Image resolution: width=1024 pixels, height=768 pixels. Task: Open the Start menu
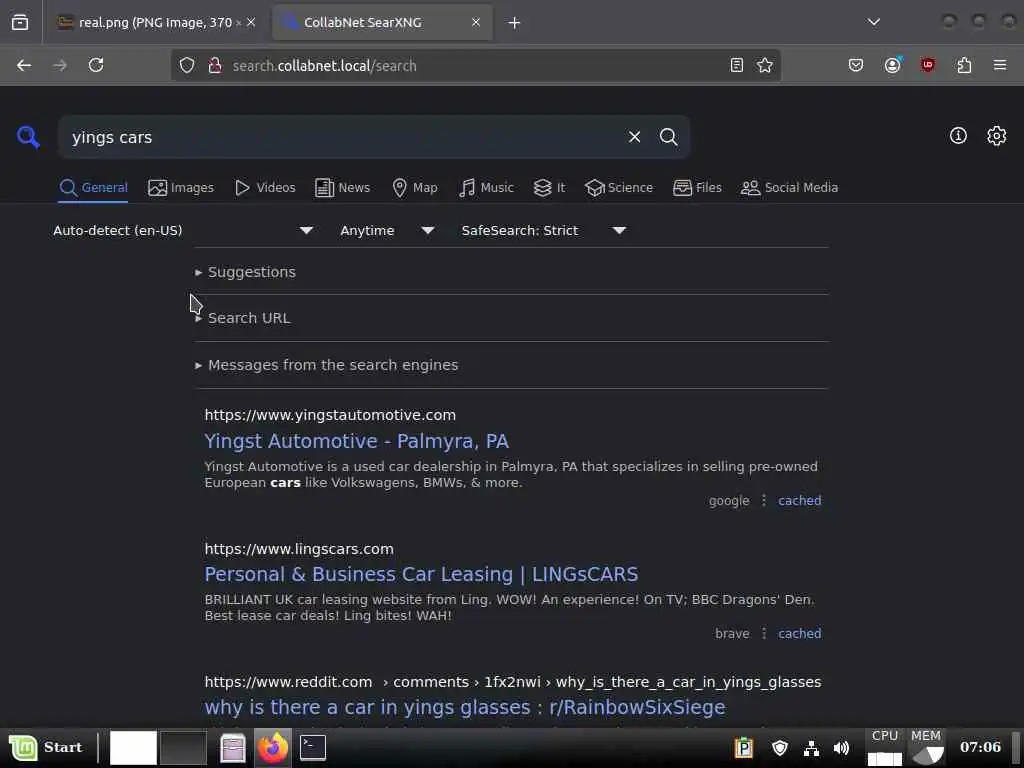point(46,747)
